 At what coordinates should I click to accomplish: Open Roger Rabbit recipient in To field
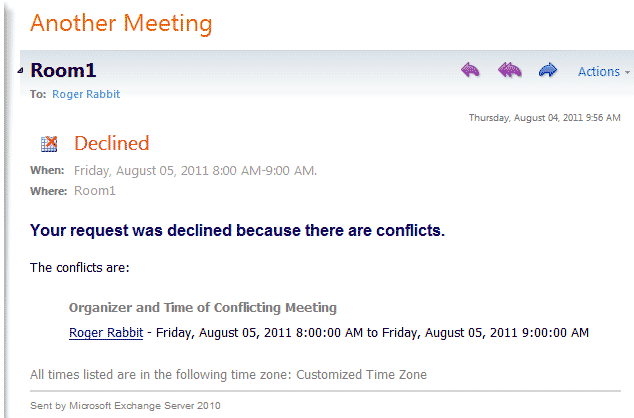86,94
